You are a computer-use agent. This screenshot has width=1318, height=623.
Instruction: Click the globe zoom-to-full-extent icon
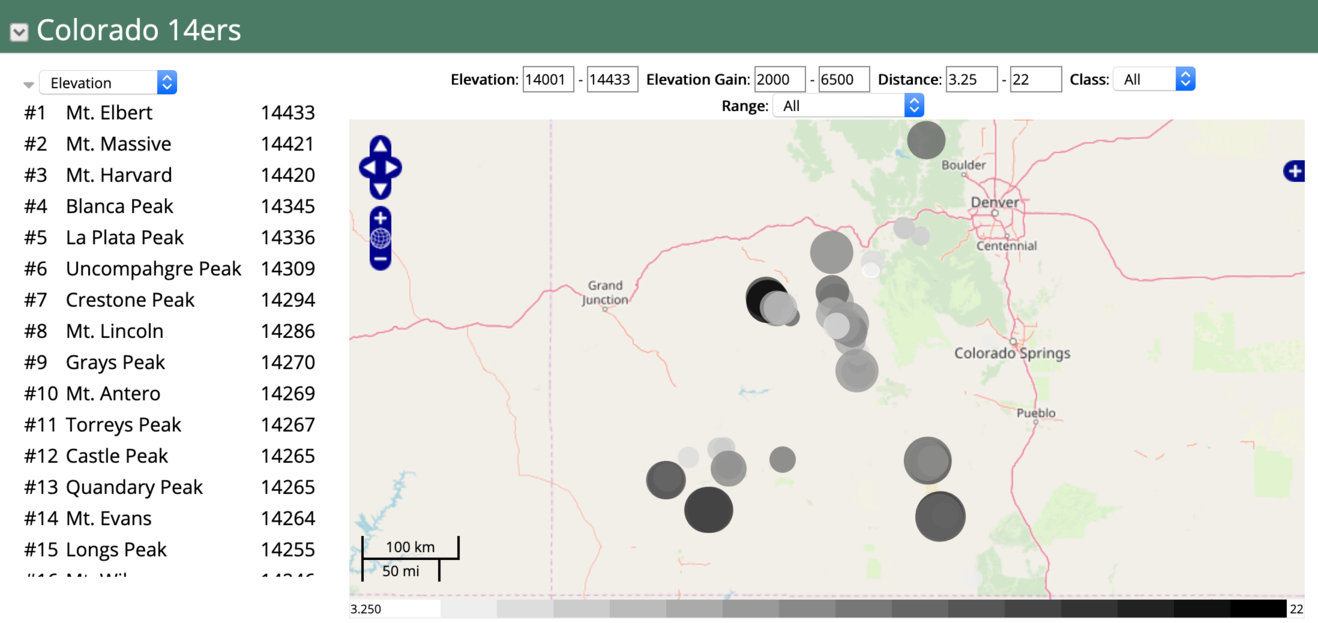pos(380,238)
